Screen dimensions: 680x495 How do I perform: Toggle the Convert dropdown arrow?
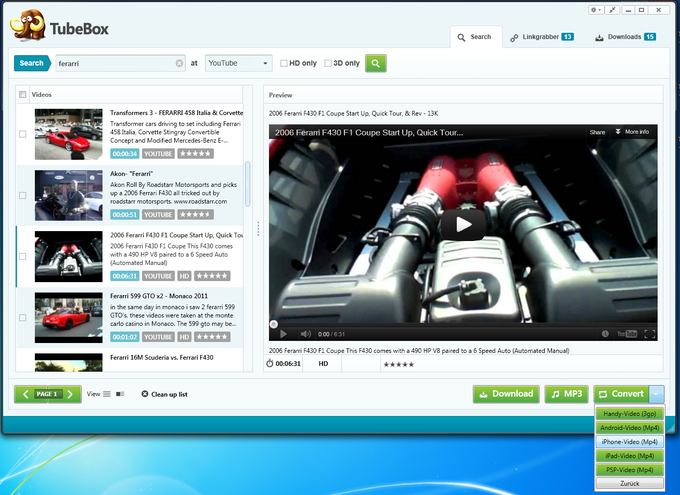657,394
